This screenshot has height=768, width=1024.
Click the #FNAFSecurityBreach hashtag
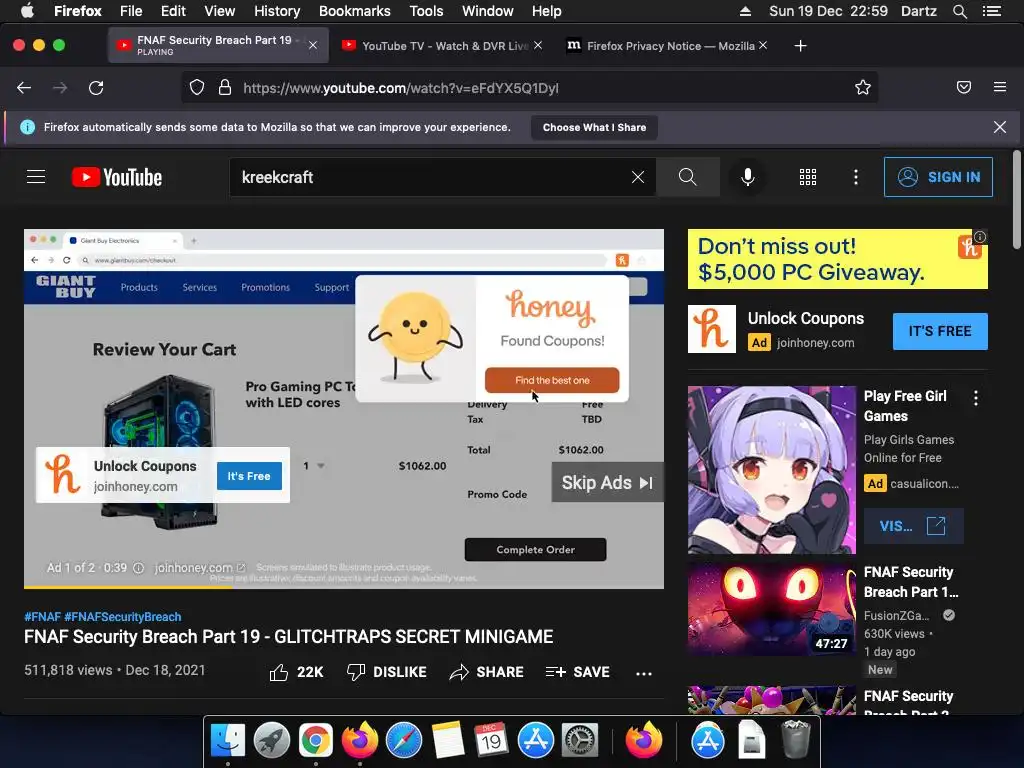123,616
